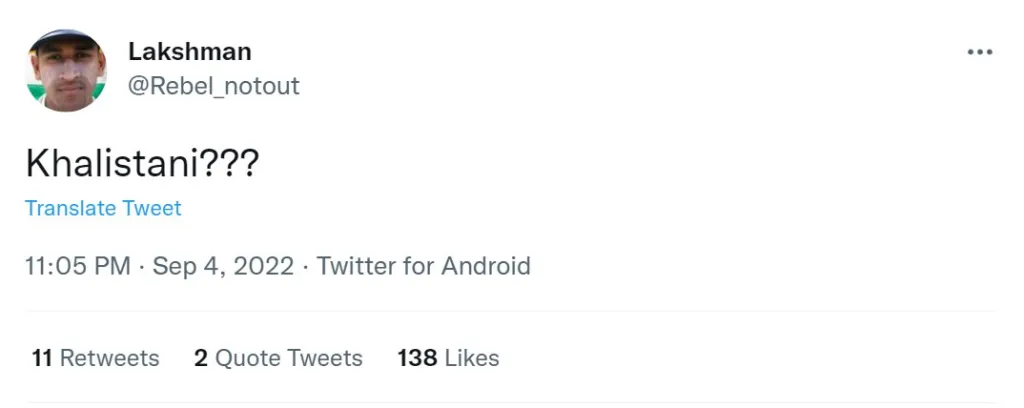Click the number 138 in the likes count
This screenshot has width=1024, height=408.
pos(418,358)
